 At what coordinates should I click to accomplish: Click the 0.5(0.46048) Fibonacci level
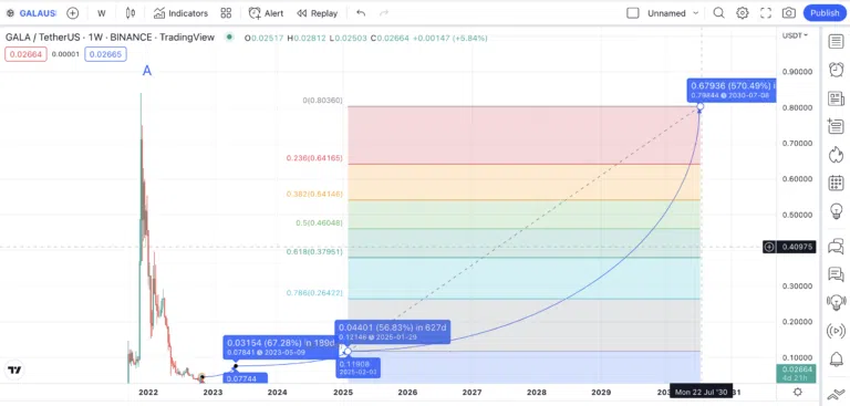319,223
